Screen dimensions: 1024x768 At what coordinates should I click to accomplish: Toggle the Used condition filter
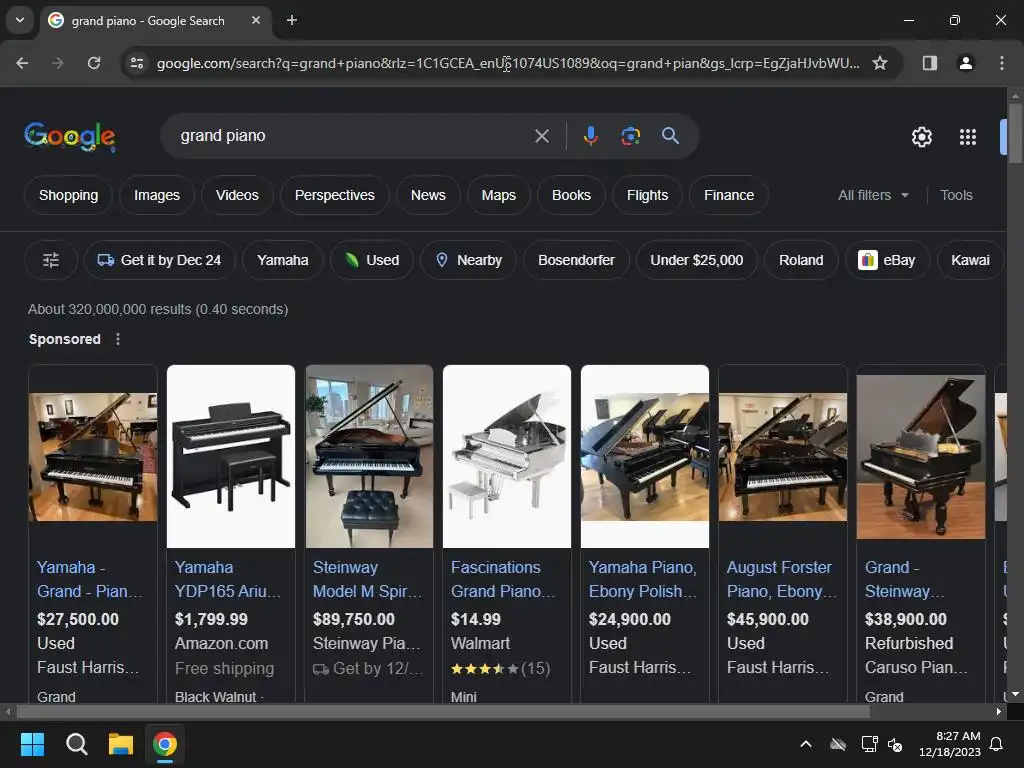click(x=372, y=260)
